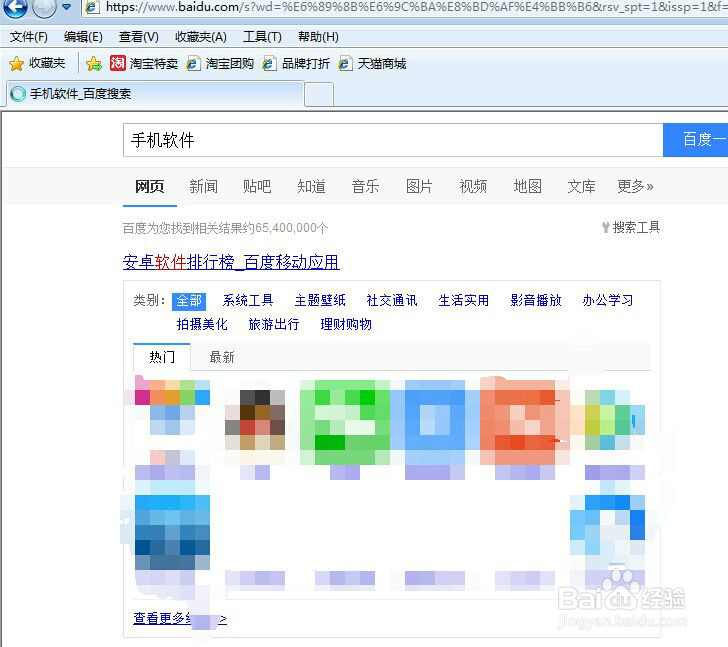Click the search box containing 手机软件

393,140
